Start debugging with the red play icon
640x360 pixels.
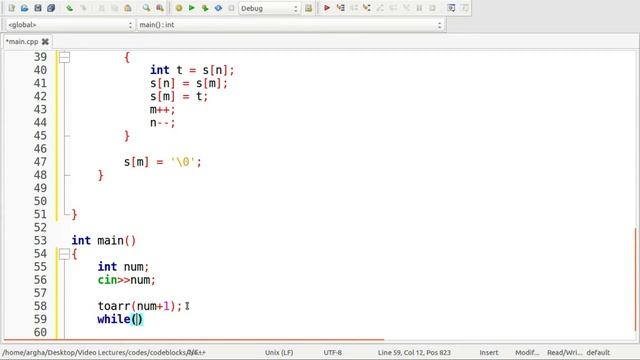[x=327, y=8]
